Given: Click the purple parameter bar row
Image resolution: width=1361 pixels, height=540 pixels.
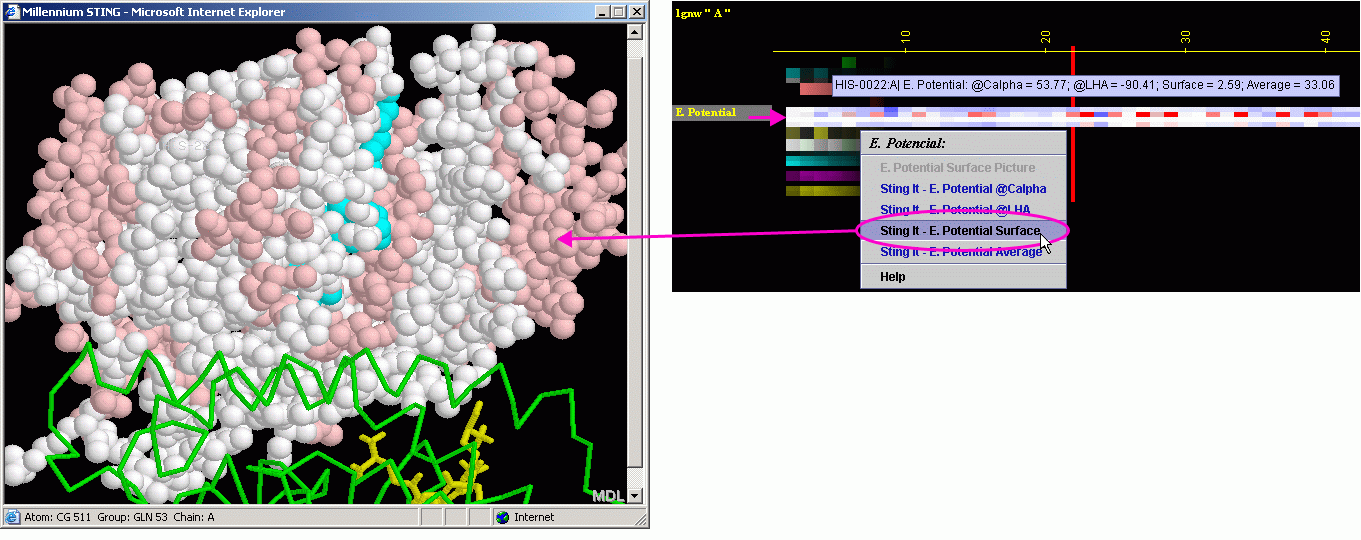Looking at the screenshot, I should point(822,176).
